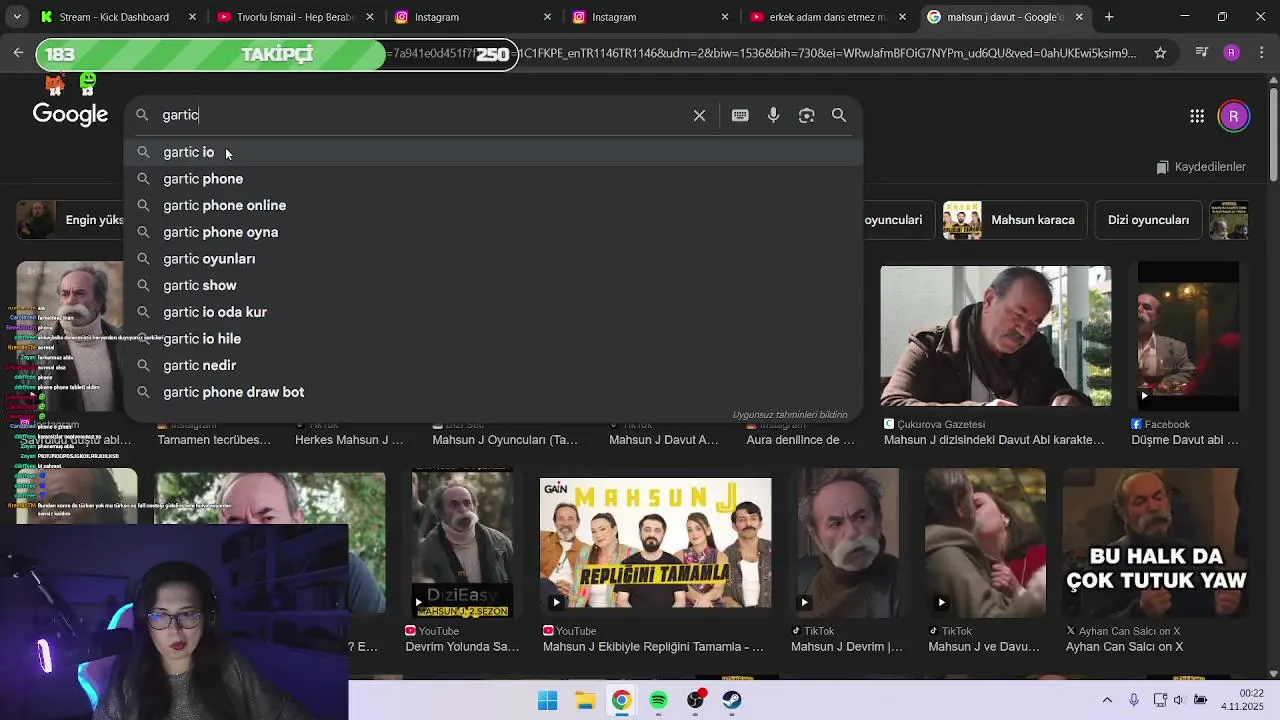This screenshot has width=1280, height=720.
Task: Select the suggestion gartic nedir
Action: click(493, 365)
